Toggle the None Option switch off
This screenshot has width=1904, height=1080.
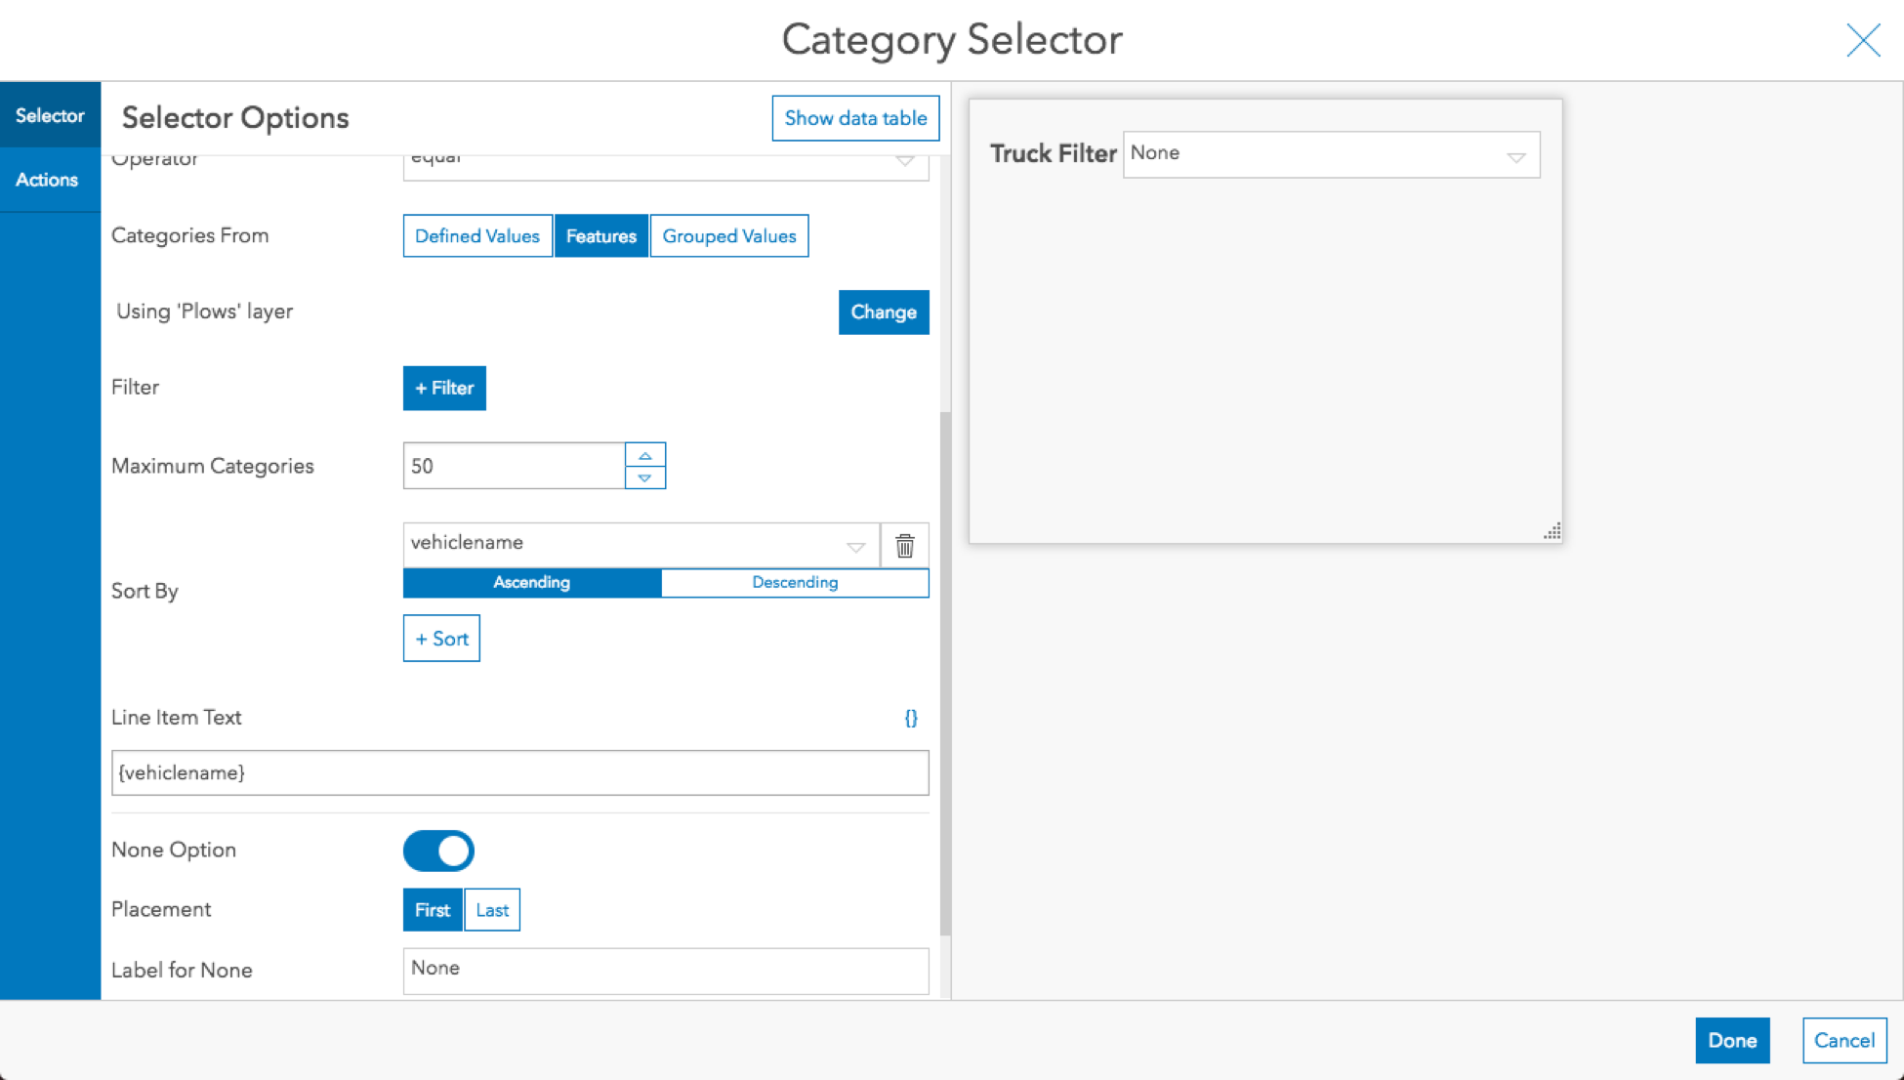pos(439,851)
